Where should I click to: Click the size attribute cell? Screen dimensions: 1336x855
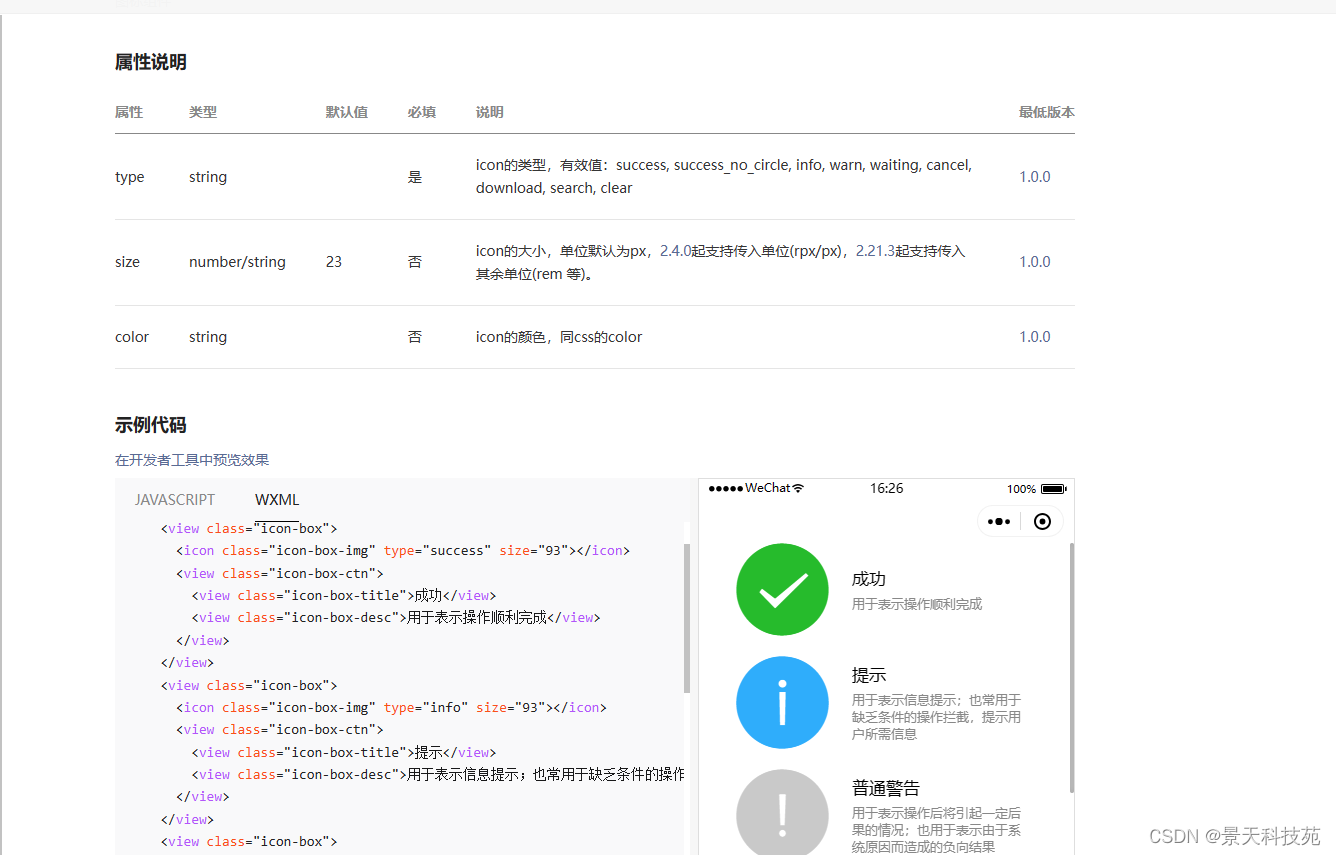click(128, 262)
